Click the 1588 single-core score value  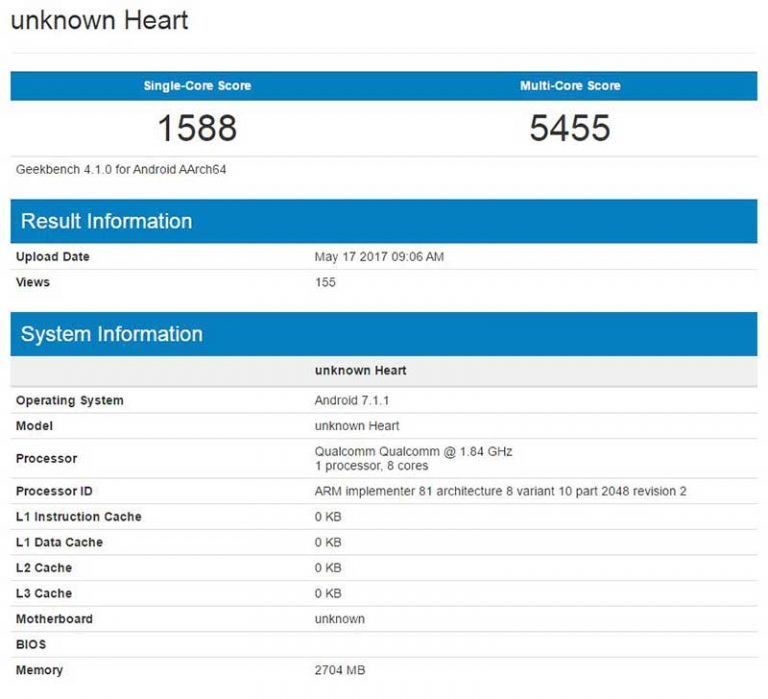(x=196, y=128)
